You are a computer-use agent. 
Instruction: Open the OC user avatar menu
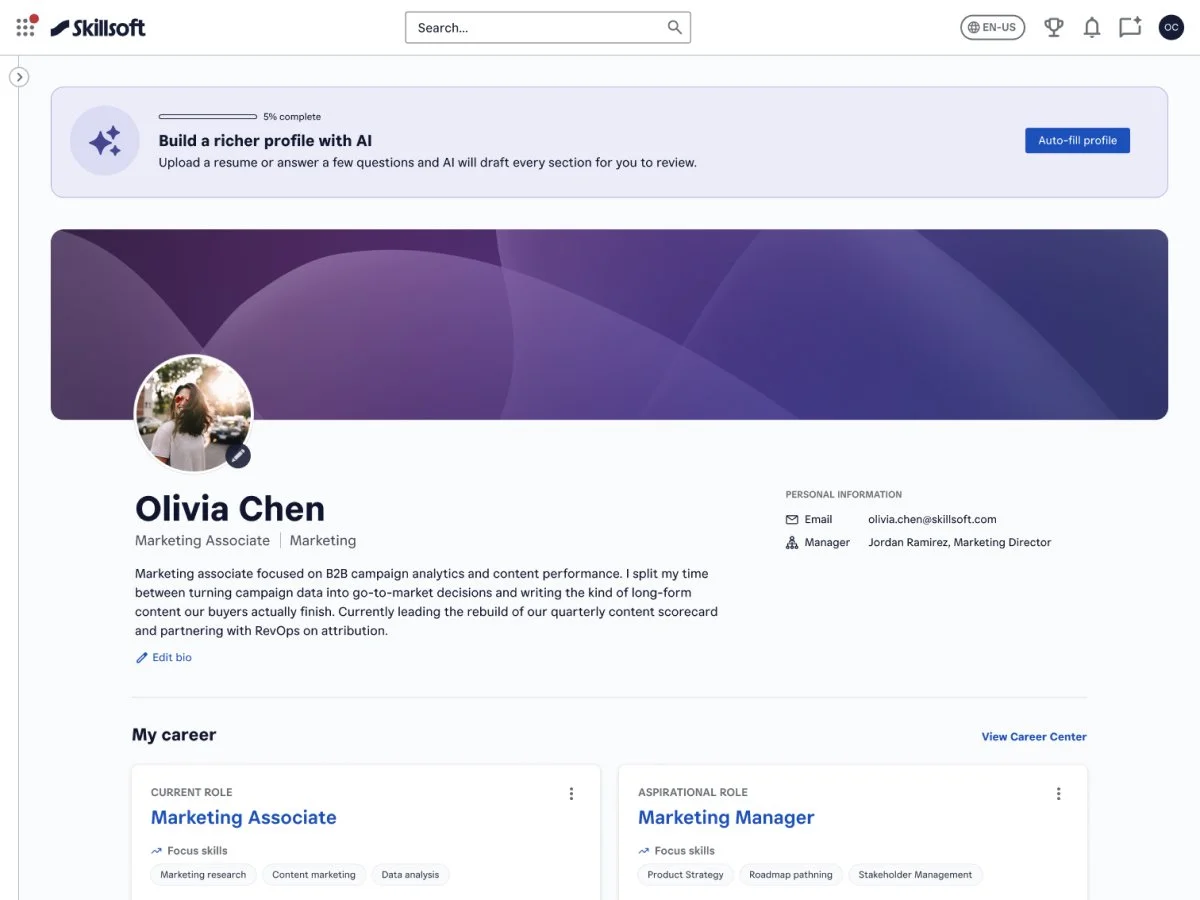point(1171,27)
